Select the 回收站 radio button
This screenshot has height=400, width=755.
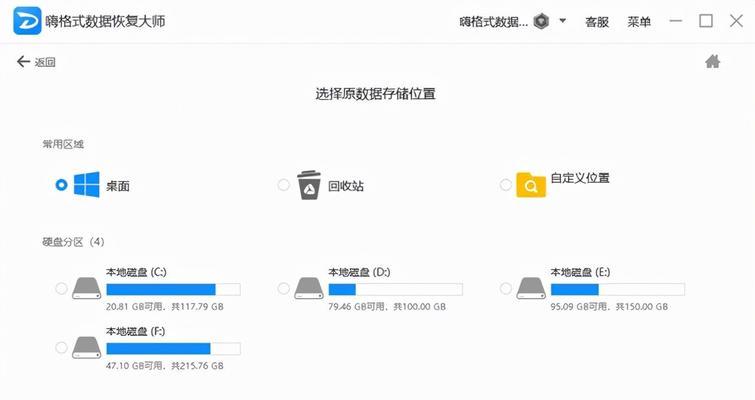[284, 185]
